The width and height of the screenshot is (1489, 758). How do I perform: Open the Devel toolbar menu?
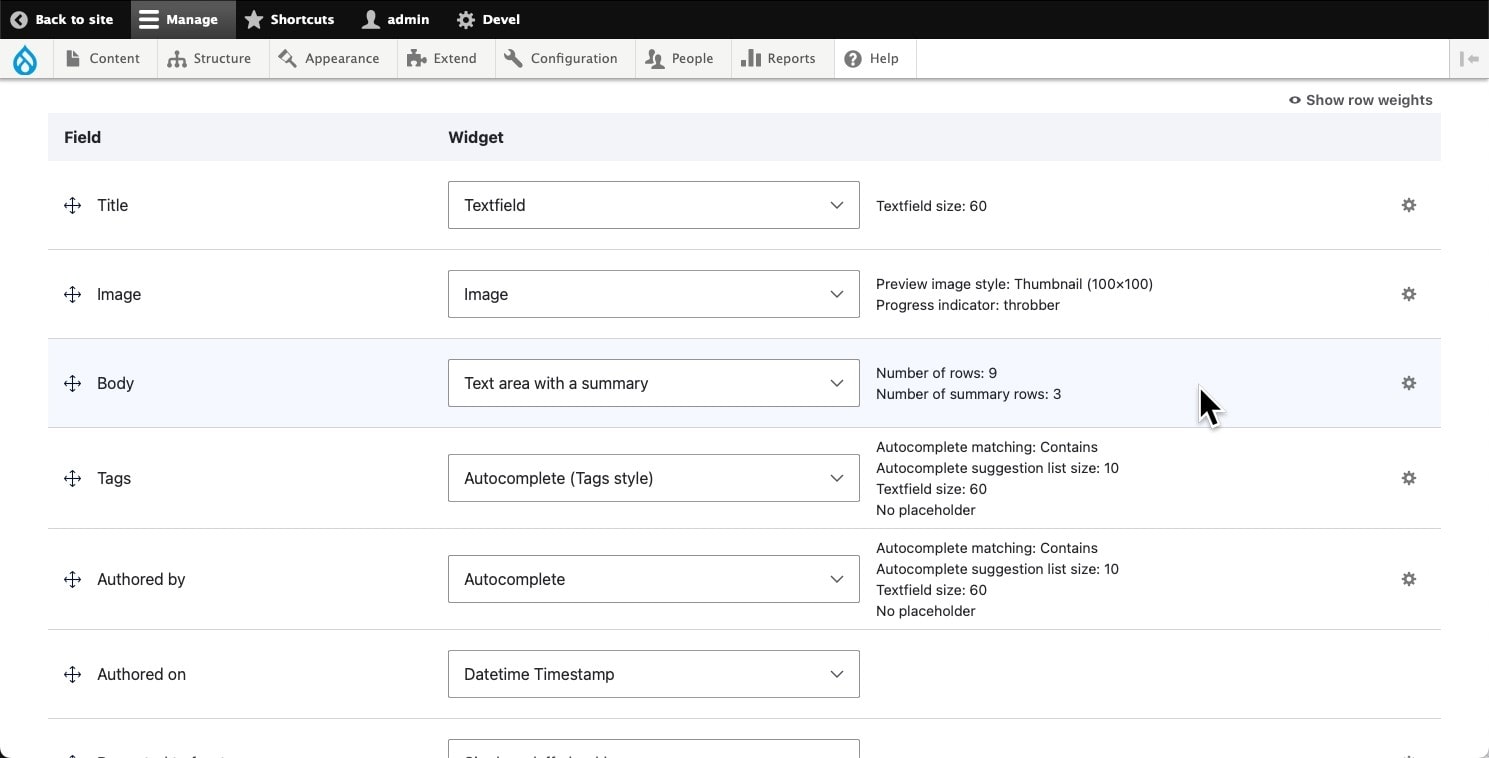488,19
